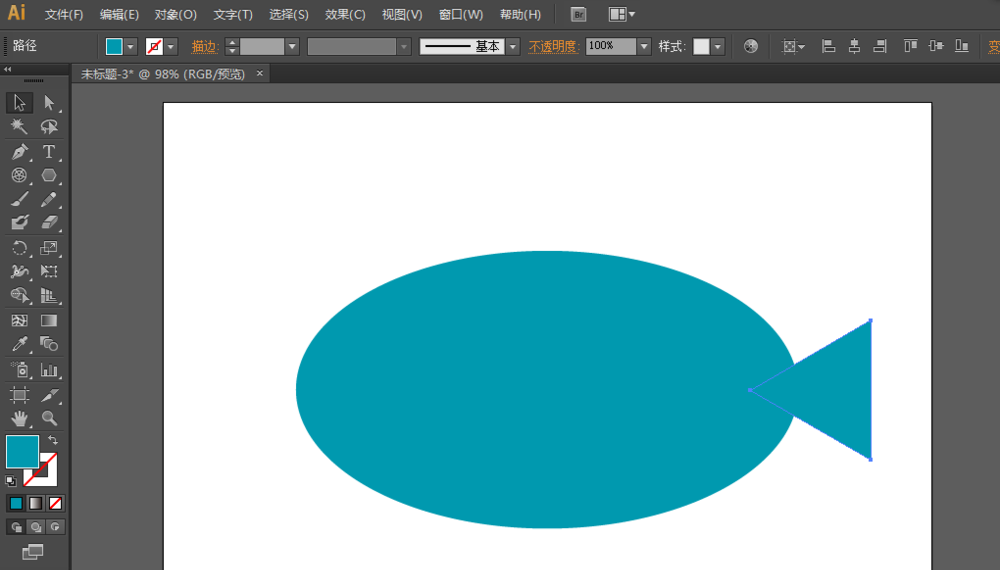Pick the Eyedropper tool

pos(19,345)
